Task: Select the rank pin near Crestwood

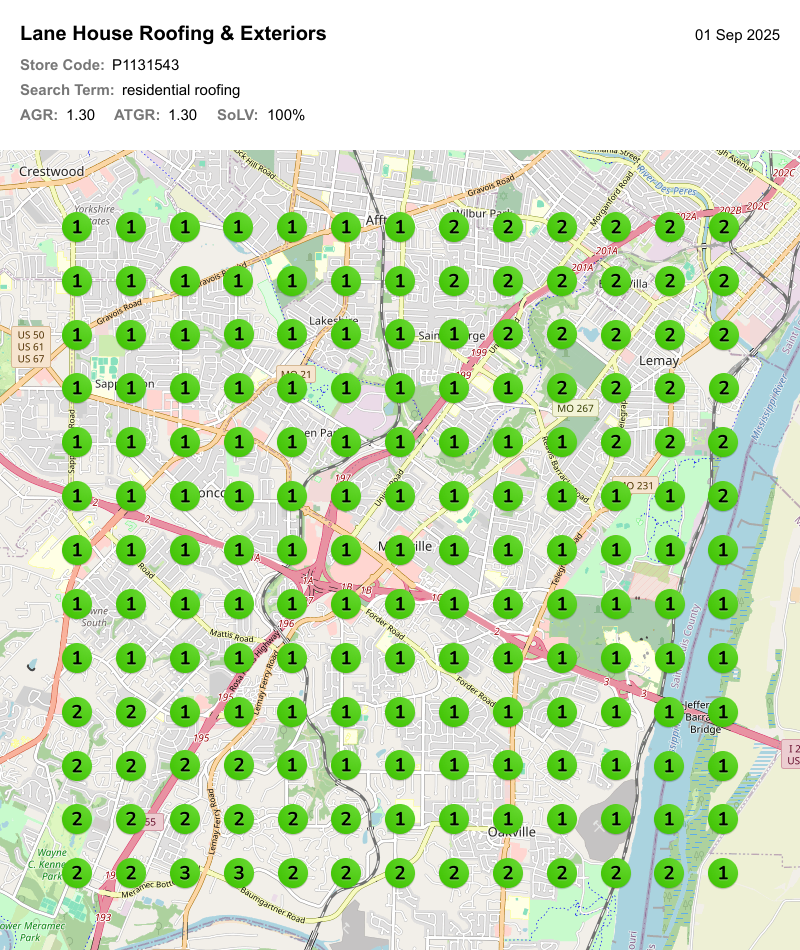Action: pyautogui.click(x=77, y=227)
